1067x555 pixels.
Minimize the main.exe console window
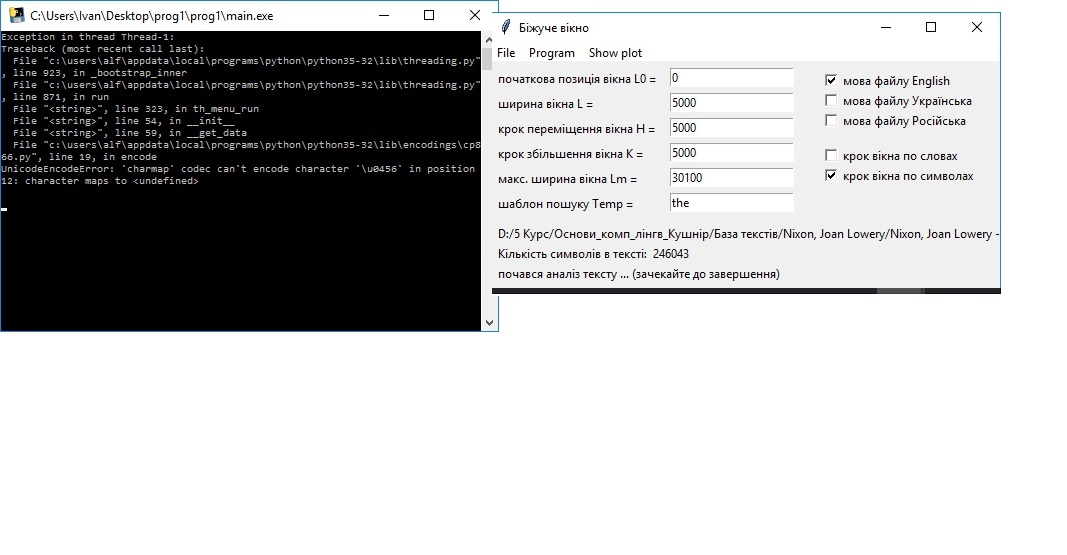(383, 16)
